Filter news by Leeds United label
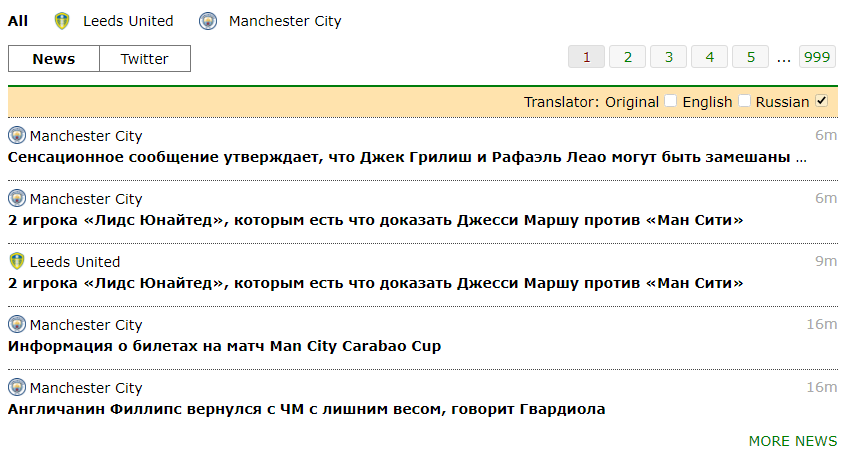Screen dimensions: 859x462 pyautogui.click(x=128, y=21)
